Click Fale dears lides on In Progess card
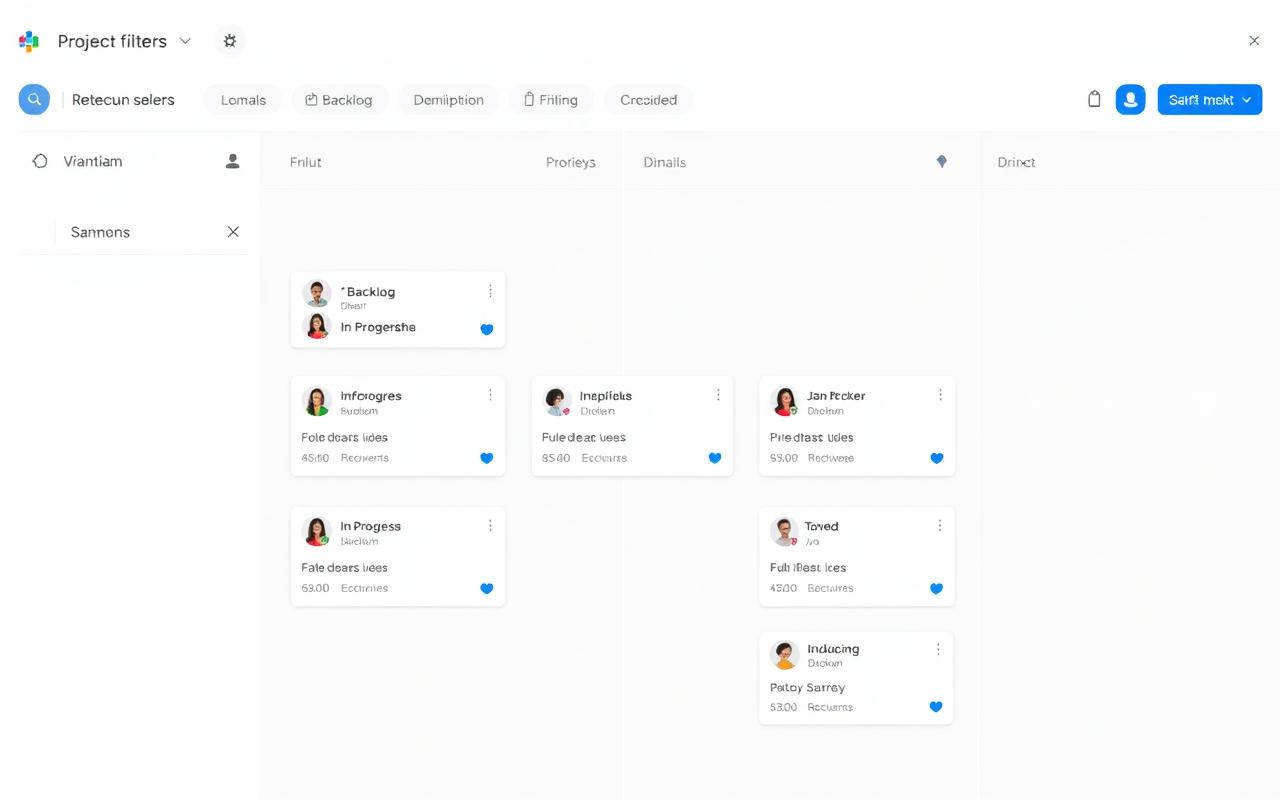This screenshot has width=1280, height=800. coord(344,568)
